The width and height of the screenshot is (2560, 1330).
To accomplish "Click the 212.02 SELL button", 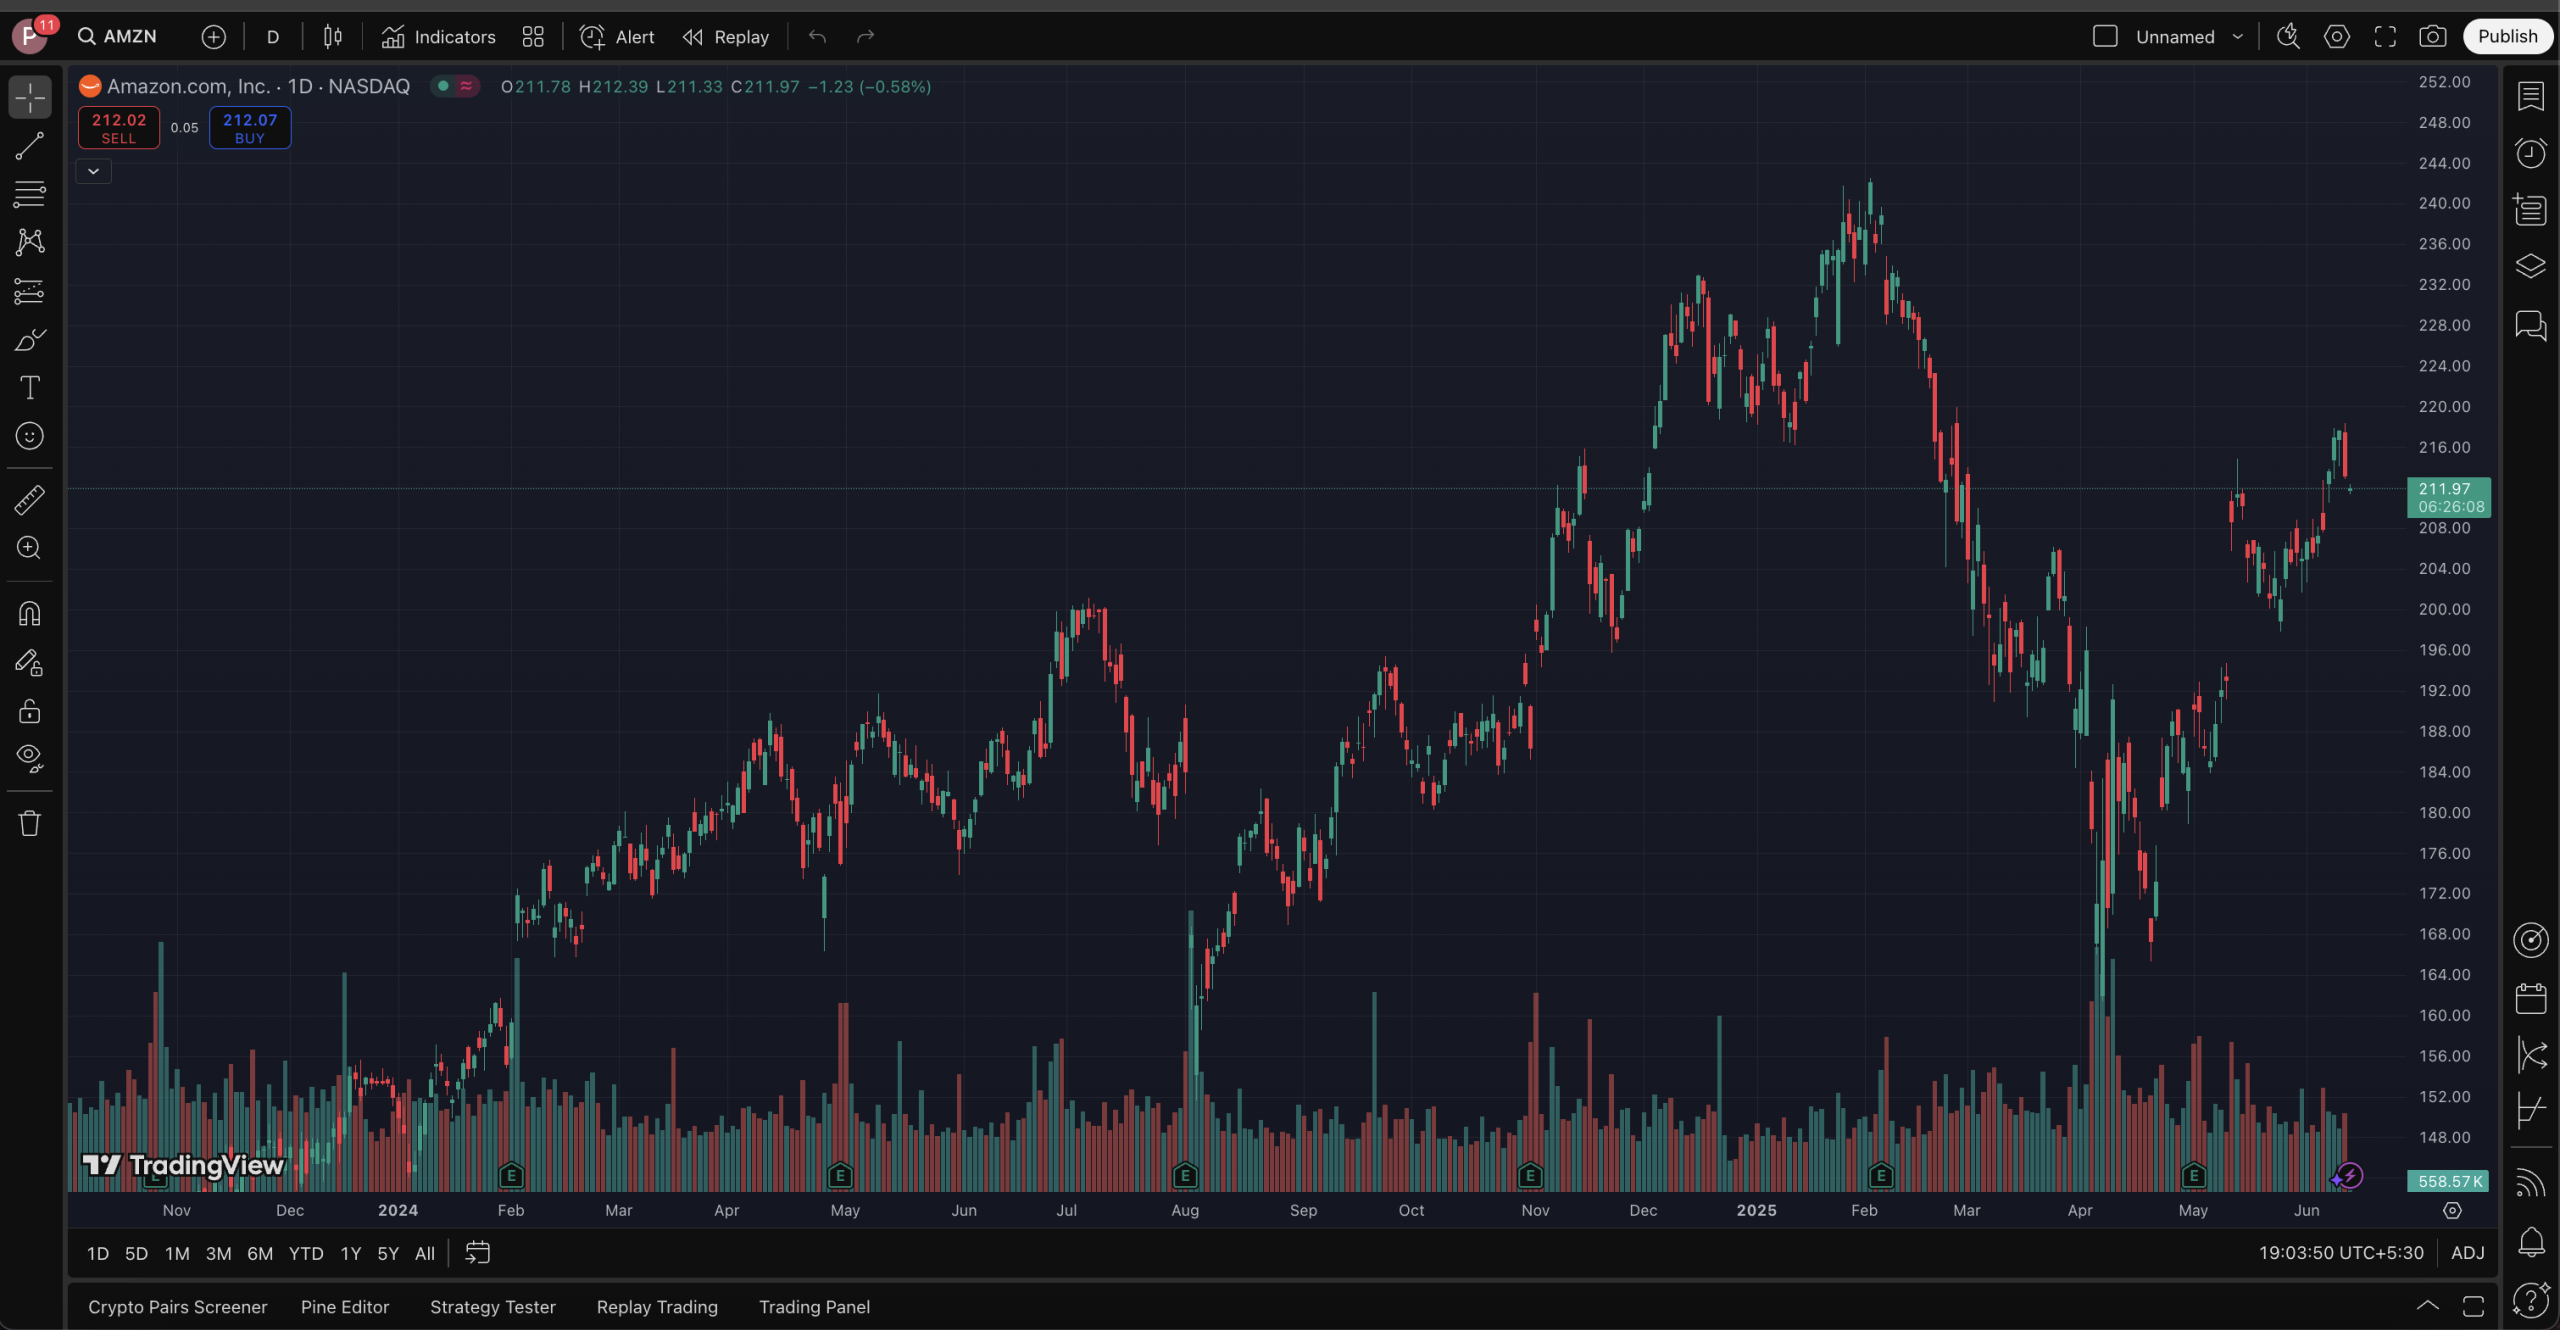I will 119,128.
